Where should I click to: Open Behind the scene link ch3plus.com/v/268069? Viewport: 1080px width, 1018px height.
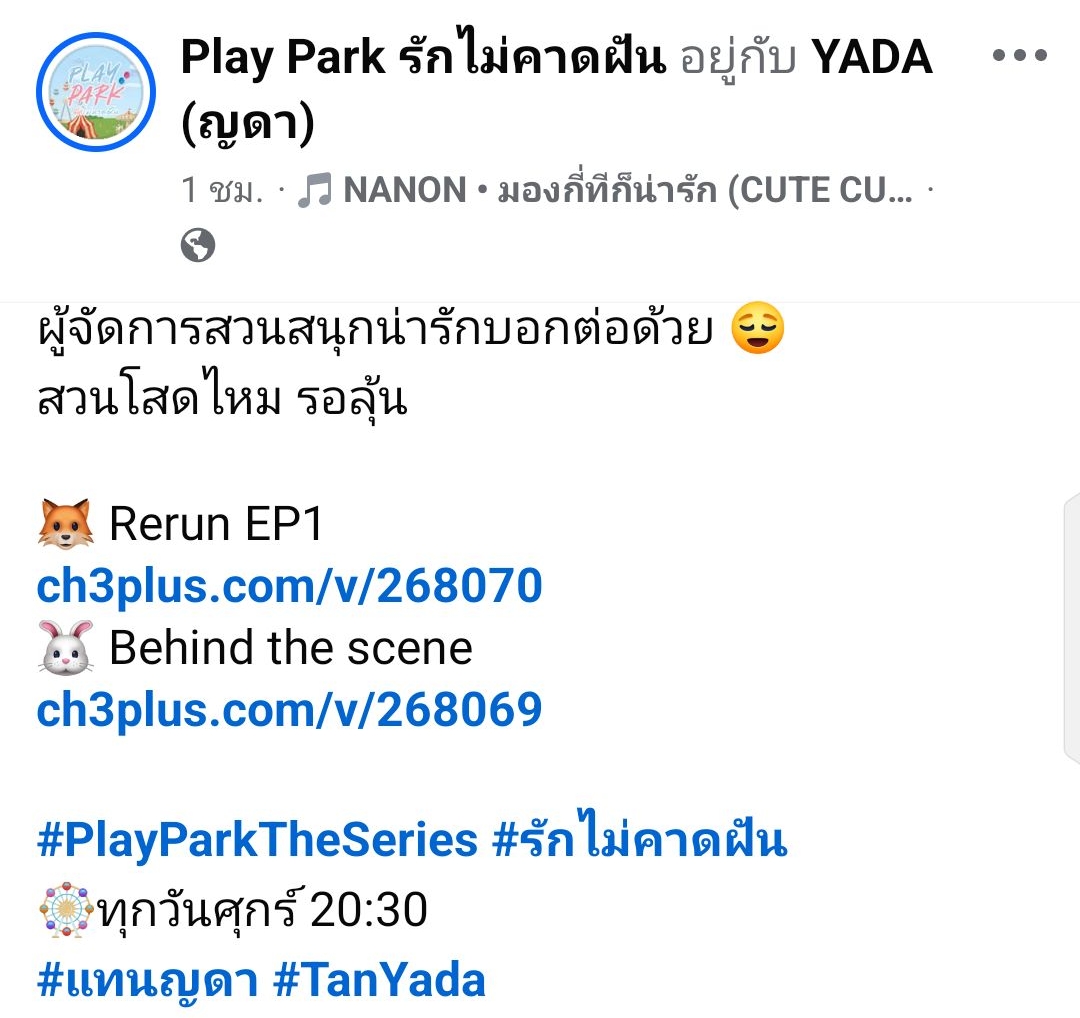click(289, 709)
